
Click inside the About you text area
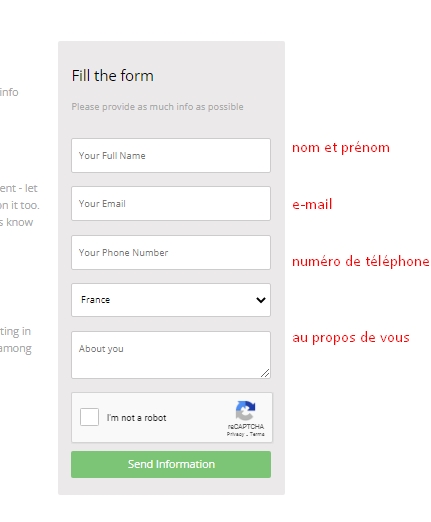coord(171,355)
